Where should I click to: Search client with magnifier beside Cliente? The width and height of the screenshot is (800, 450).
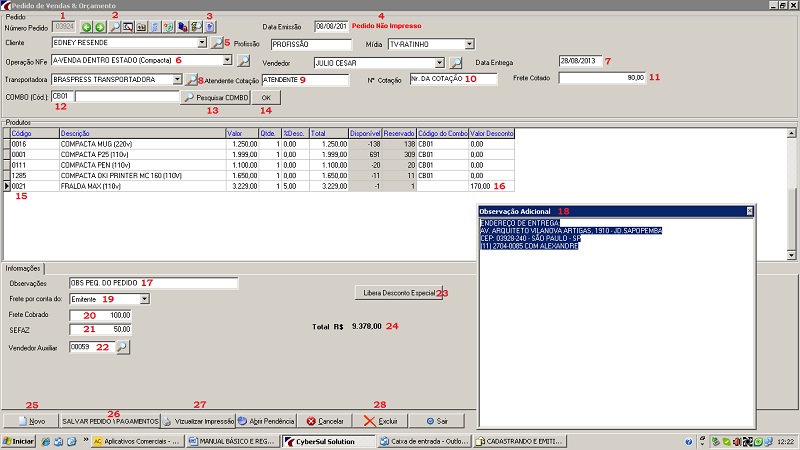tap(217, 43)
